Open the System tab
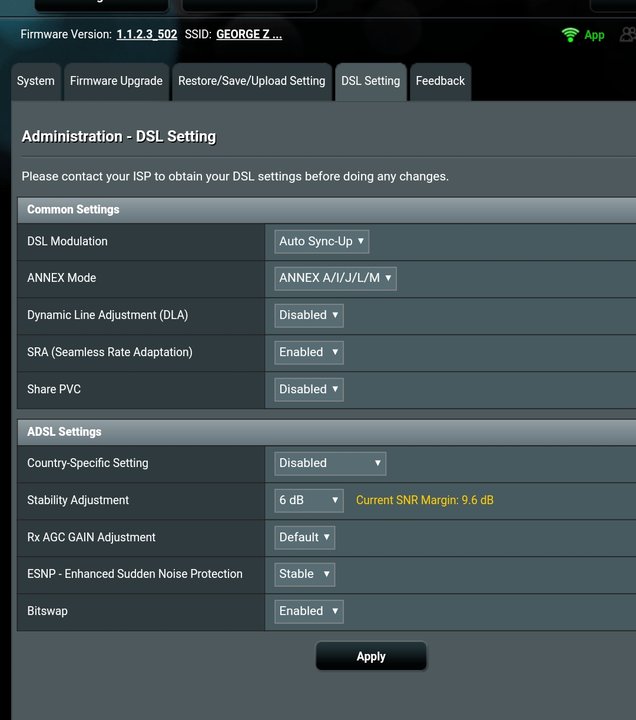The height and width of the screenshot is (720, 636). (x=36, y=81)
